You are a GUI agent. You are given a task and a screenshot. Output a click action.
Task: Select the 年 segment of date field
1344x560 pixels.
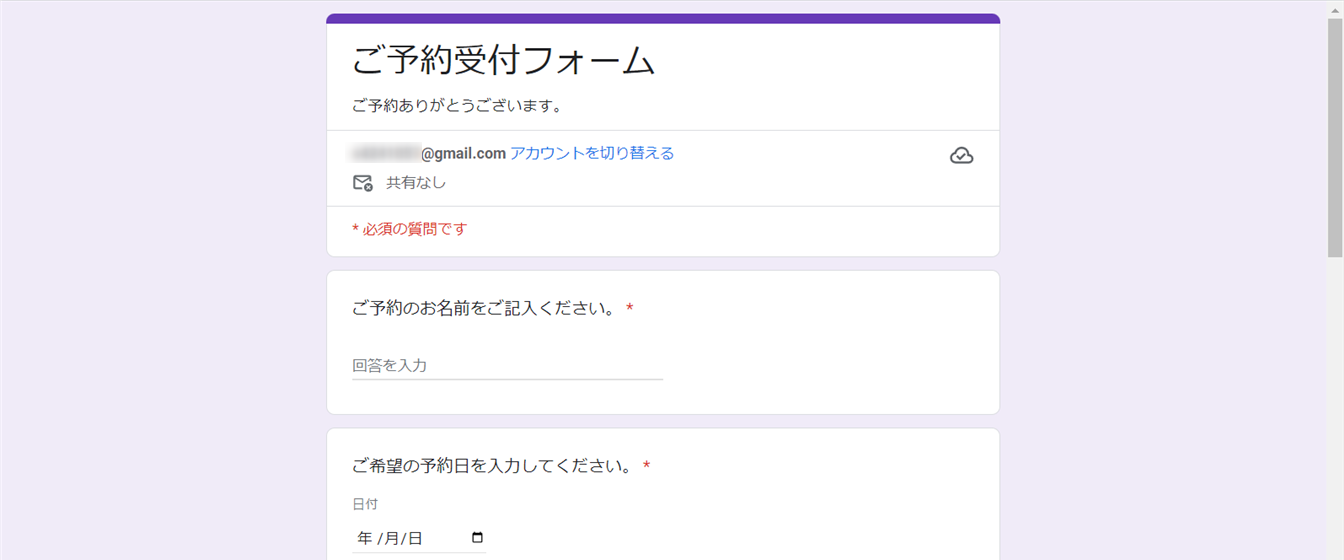coord(364,538)
